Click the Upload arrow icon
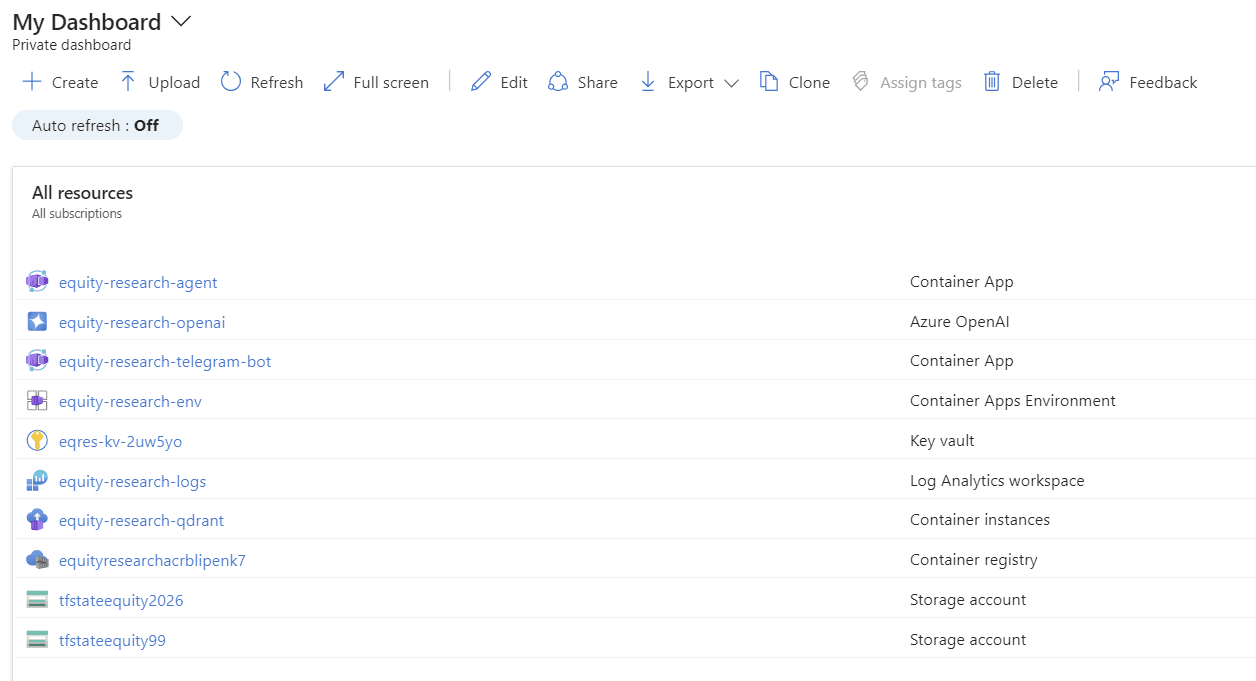The image size is (1256, 681). 128,82
